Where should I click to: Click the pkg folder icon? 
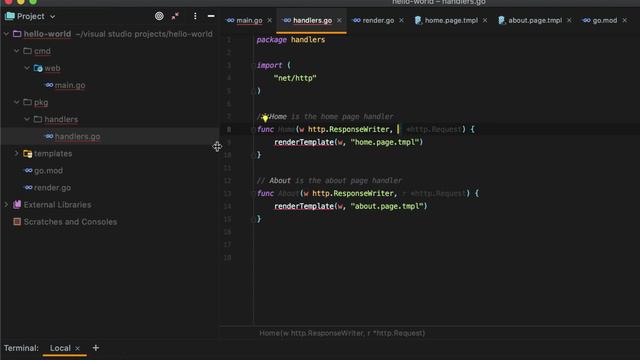[x=27, y=102]
